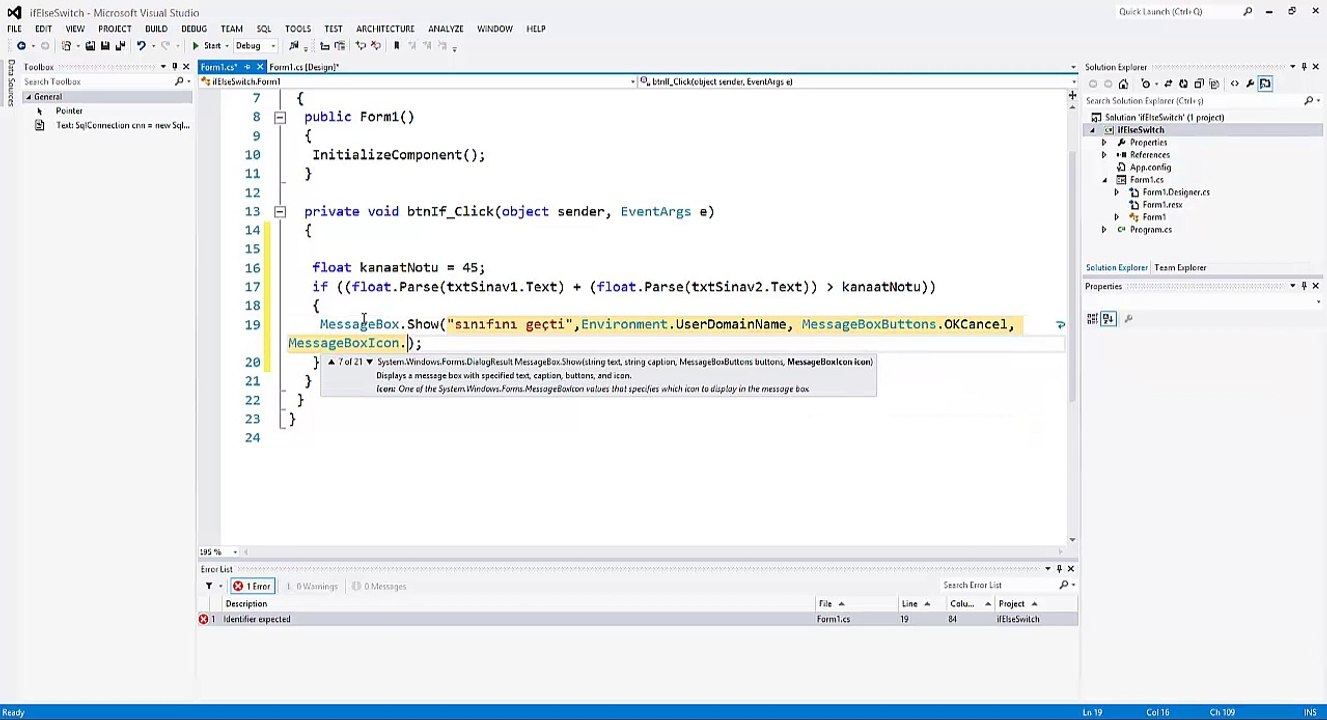
Task: Click the Undo arrow in toolbar
Action: (141, 46)
